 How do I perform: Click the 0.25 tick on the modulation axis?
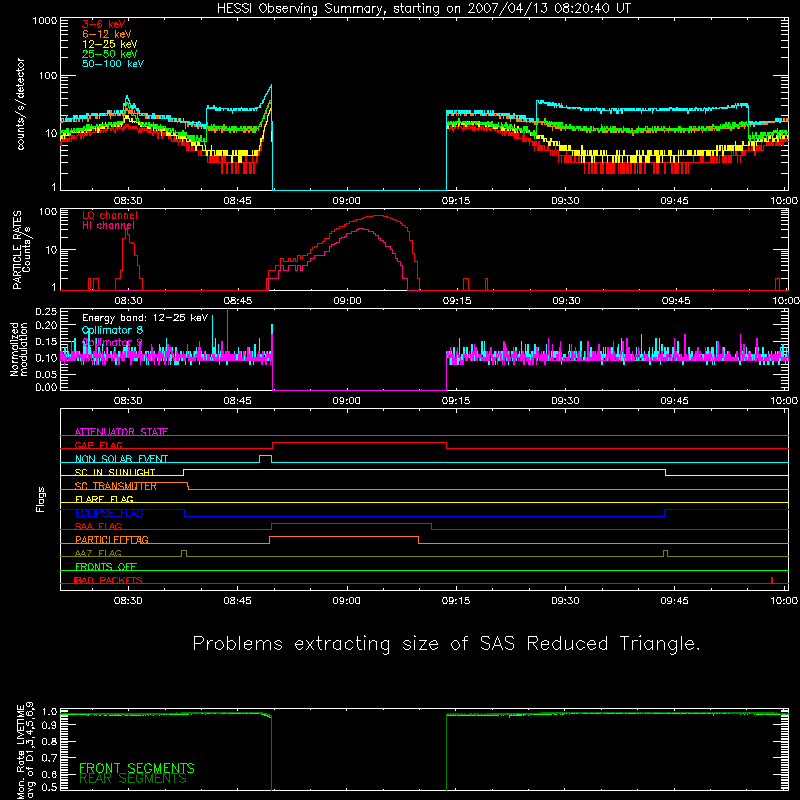pyautogui.click(x=46, y=311)
